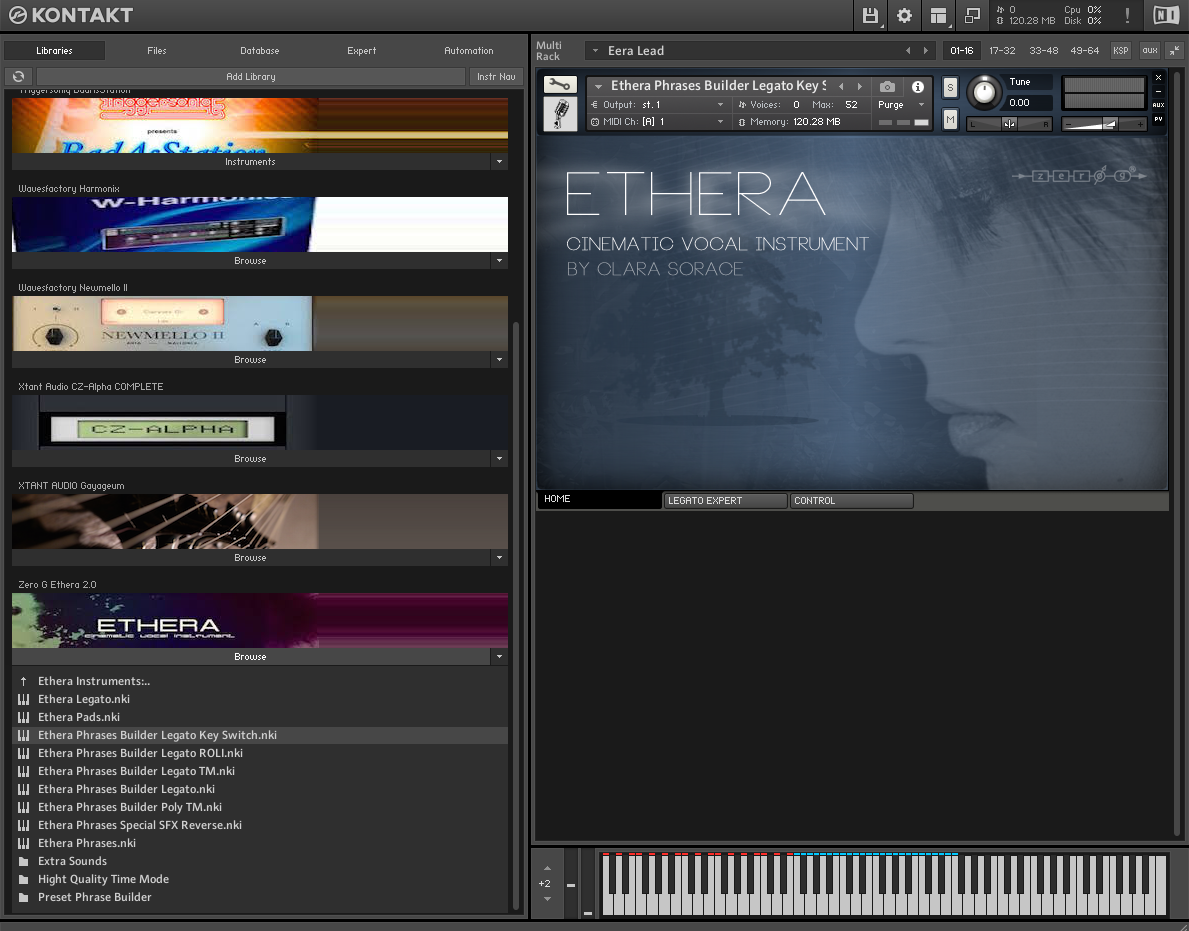Expand Xtant Audio CZ-Alpha options arrow
The image size is (1189, 931).
point(499,459)
